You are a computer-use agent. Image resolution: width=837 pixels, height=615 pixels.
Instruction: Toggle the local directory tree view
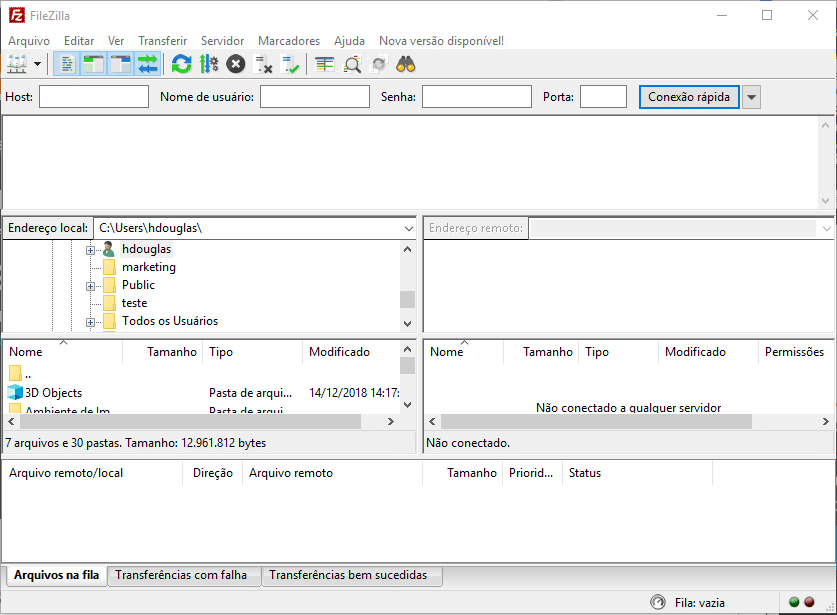coord(94,65)
